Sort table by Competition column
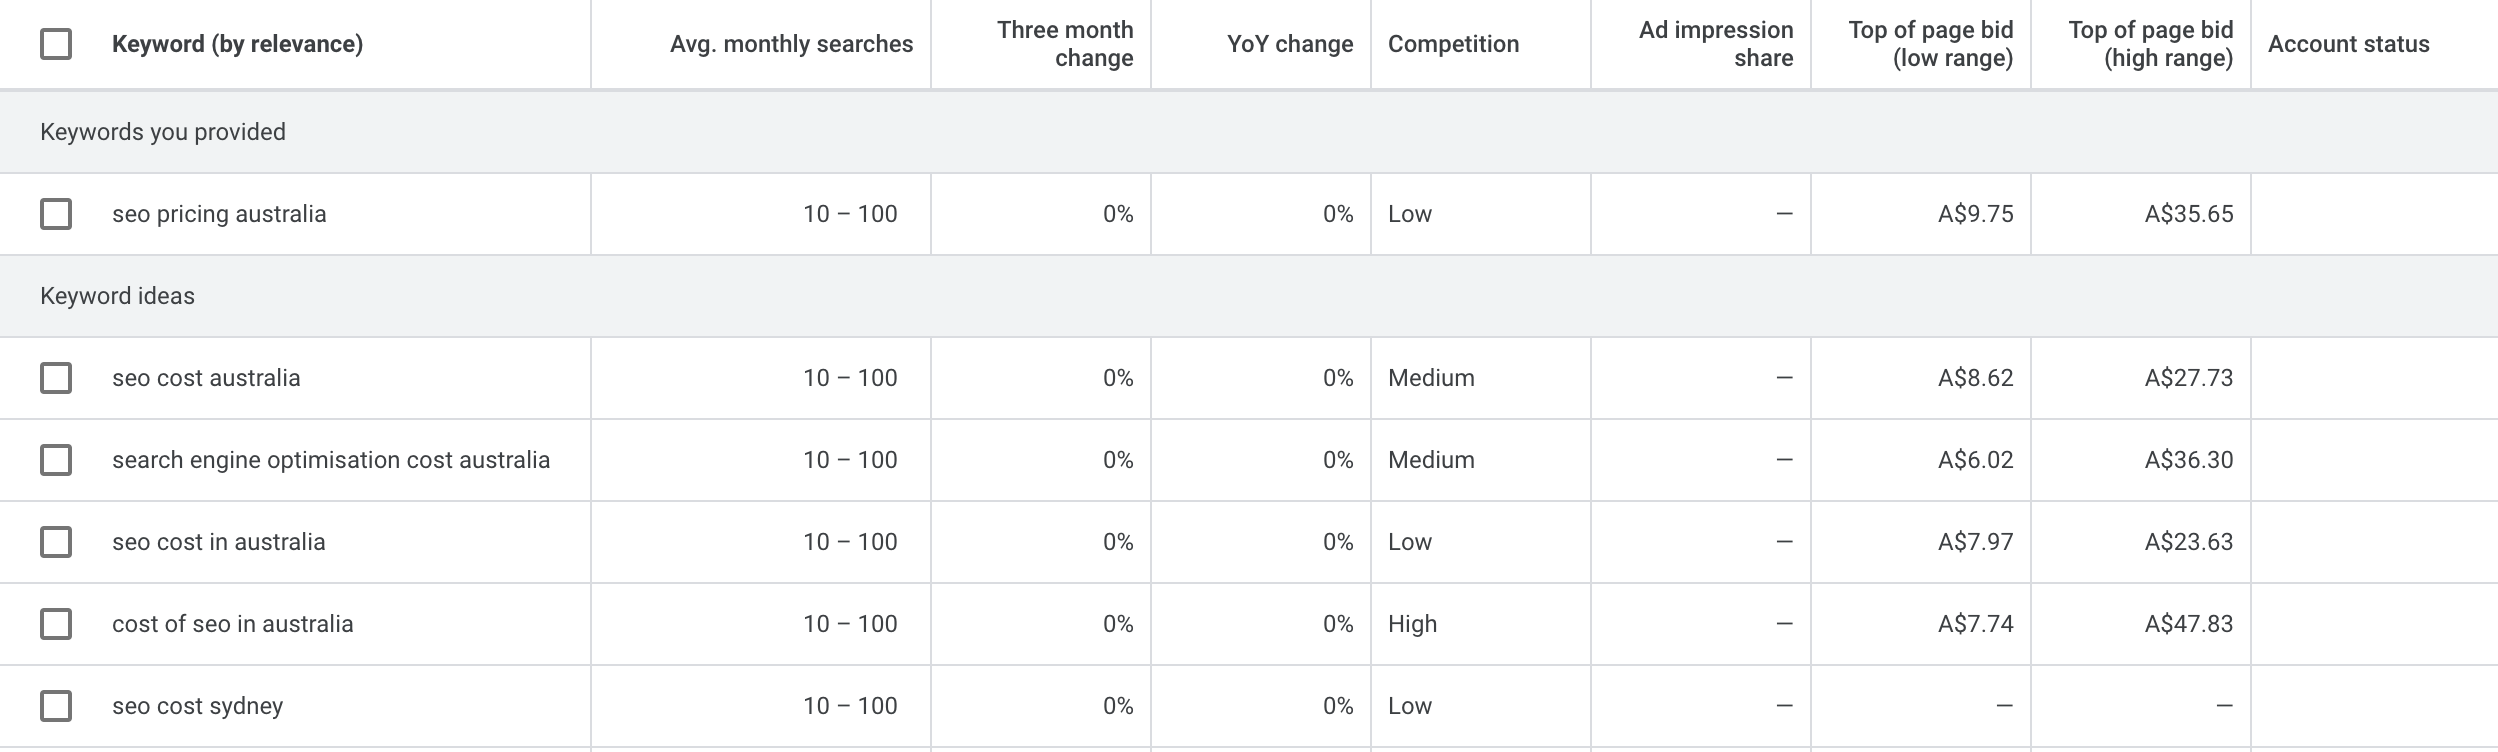This screenshot has width=2498, height=752. (x=1453, y=44)
